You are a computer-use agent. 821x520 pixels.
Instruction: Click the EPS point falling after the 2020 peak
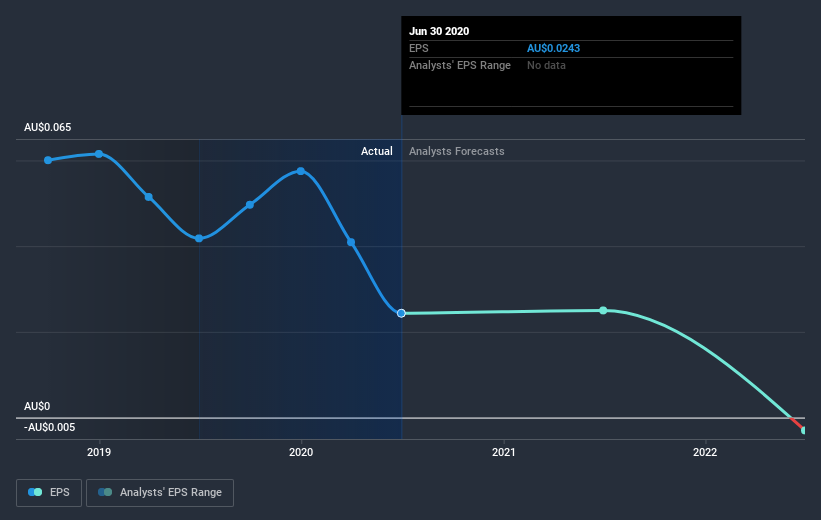(351, 242)
